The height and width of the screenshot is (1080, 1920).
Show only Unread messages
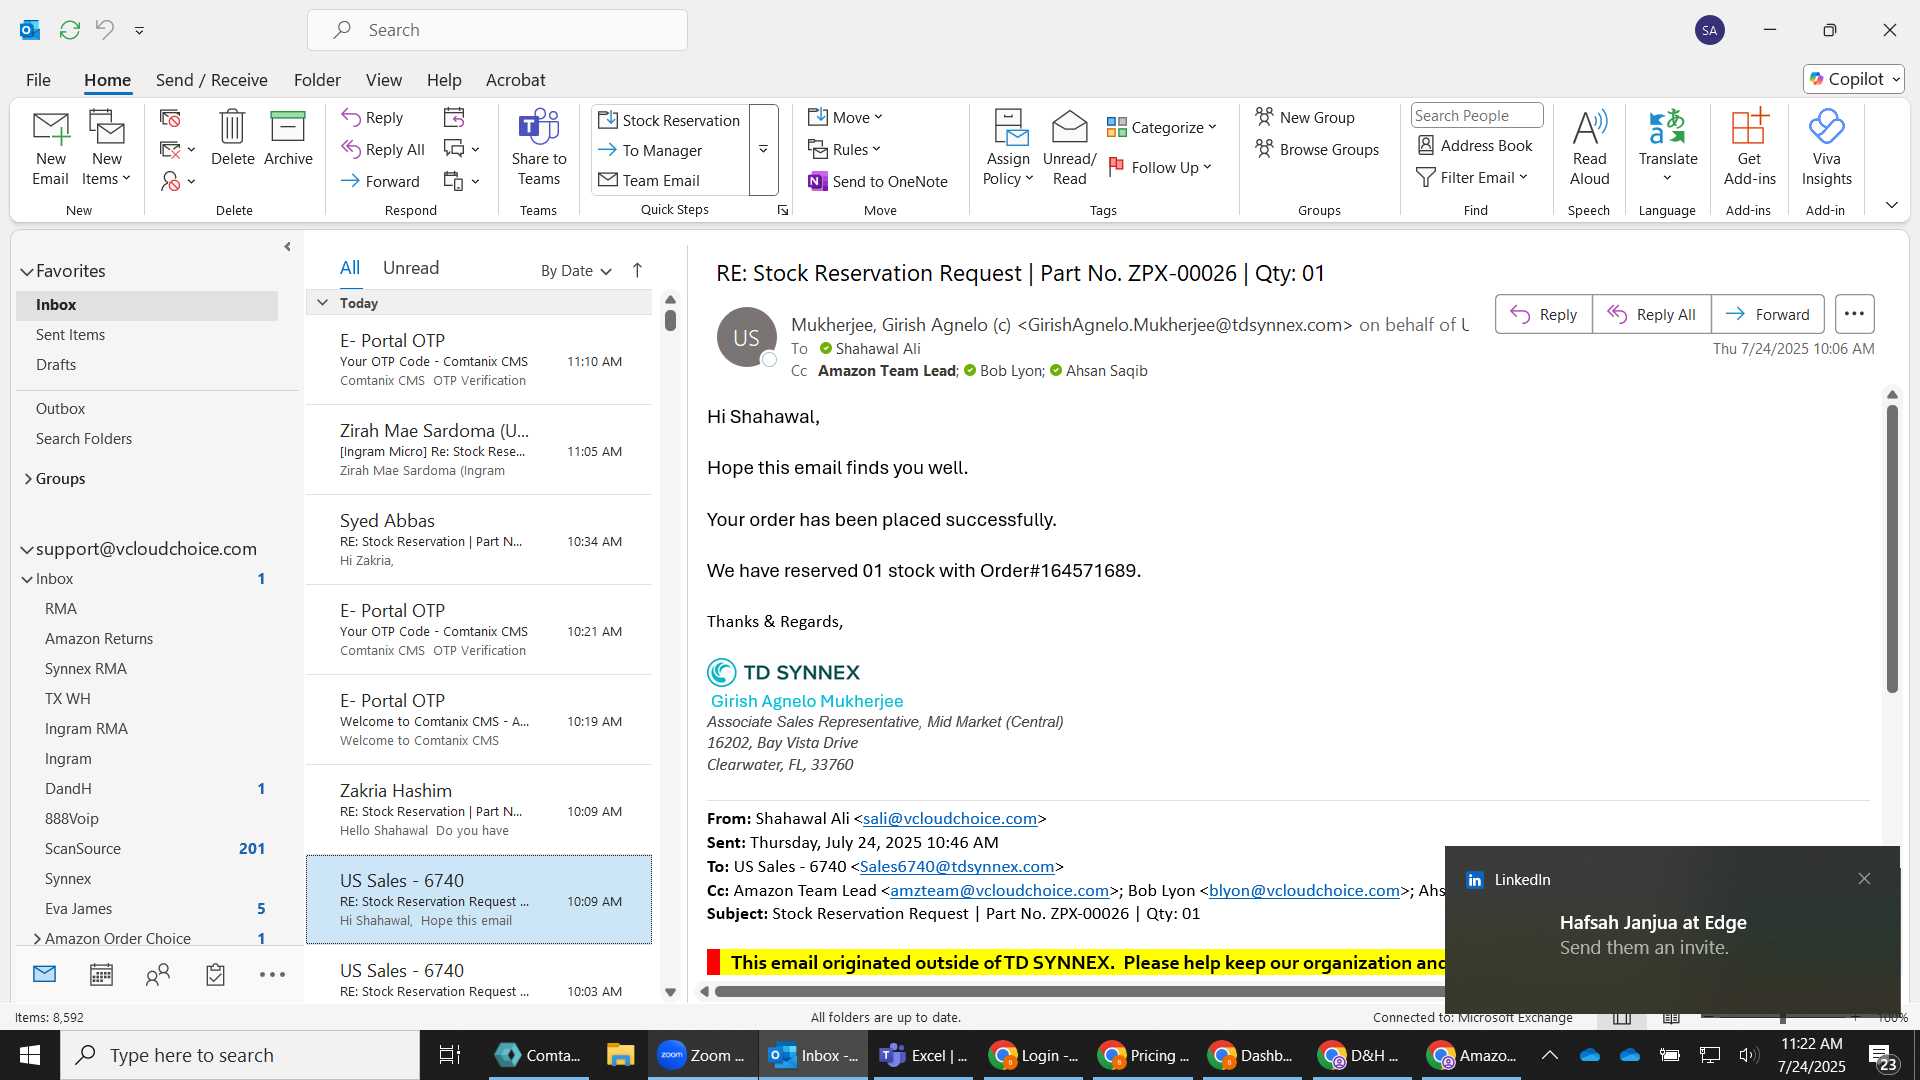[x=411, y=268]
